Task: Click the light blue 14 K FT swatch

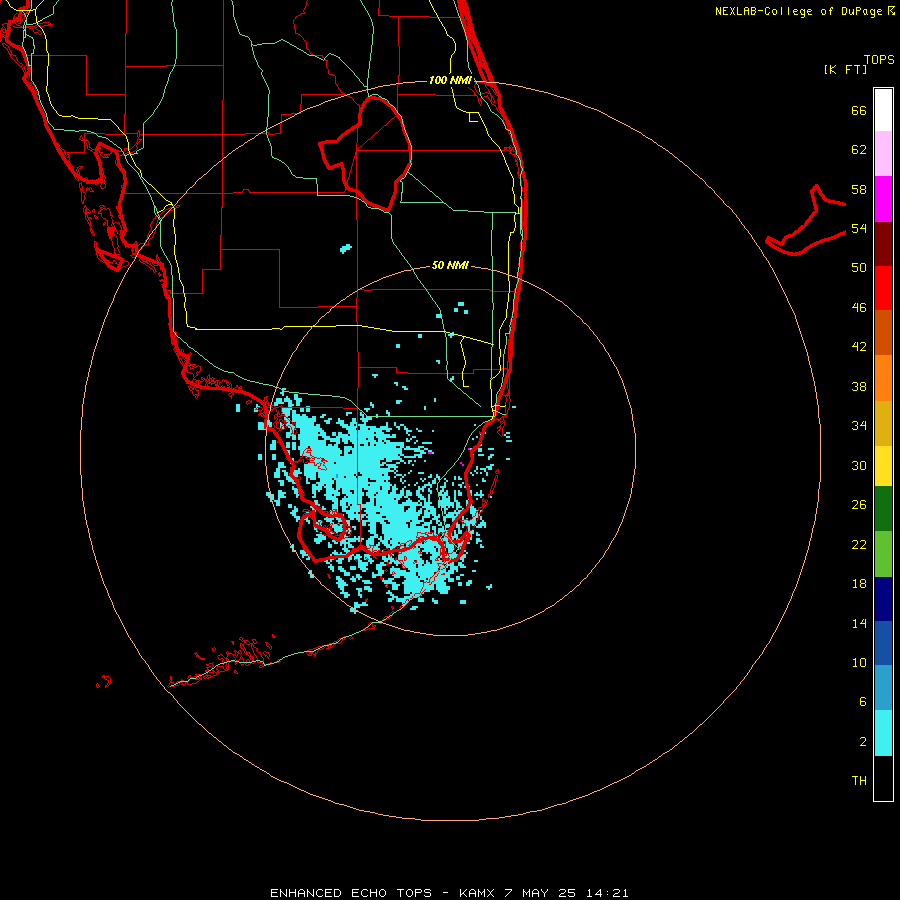Action: tap(883, 688)
